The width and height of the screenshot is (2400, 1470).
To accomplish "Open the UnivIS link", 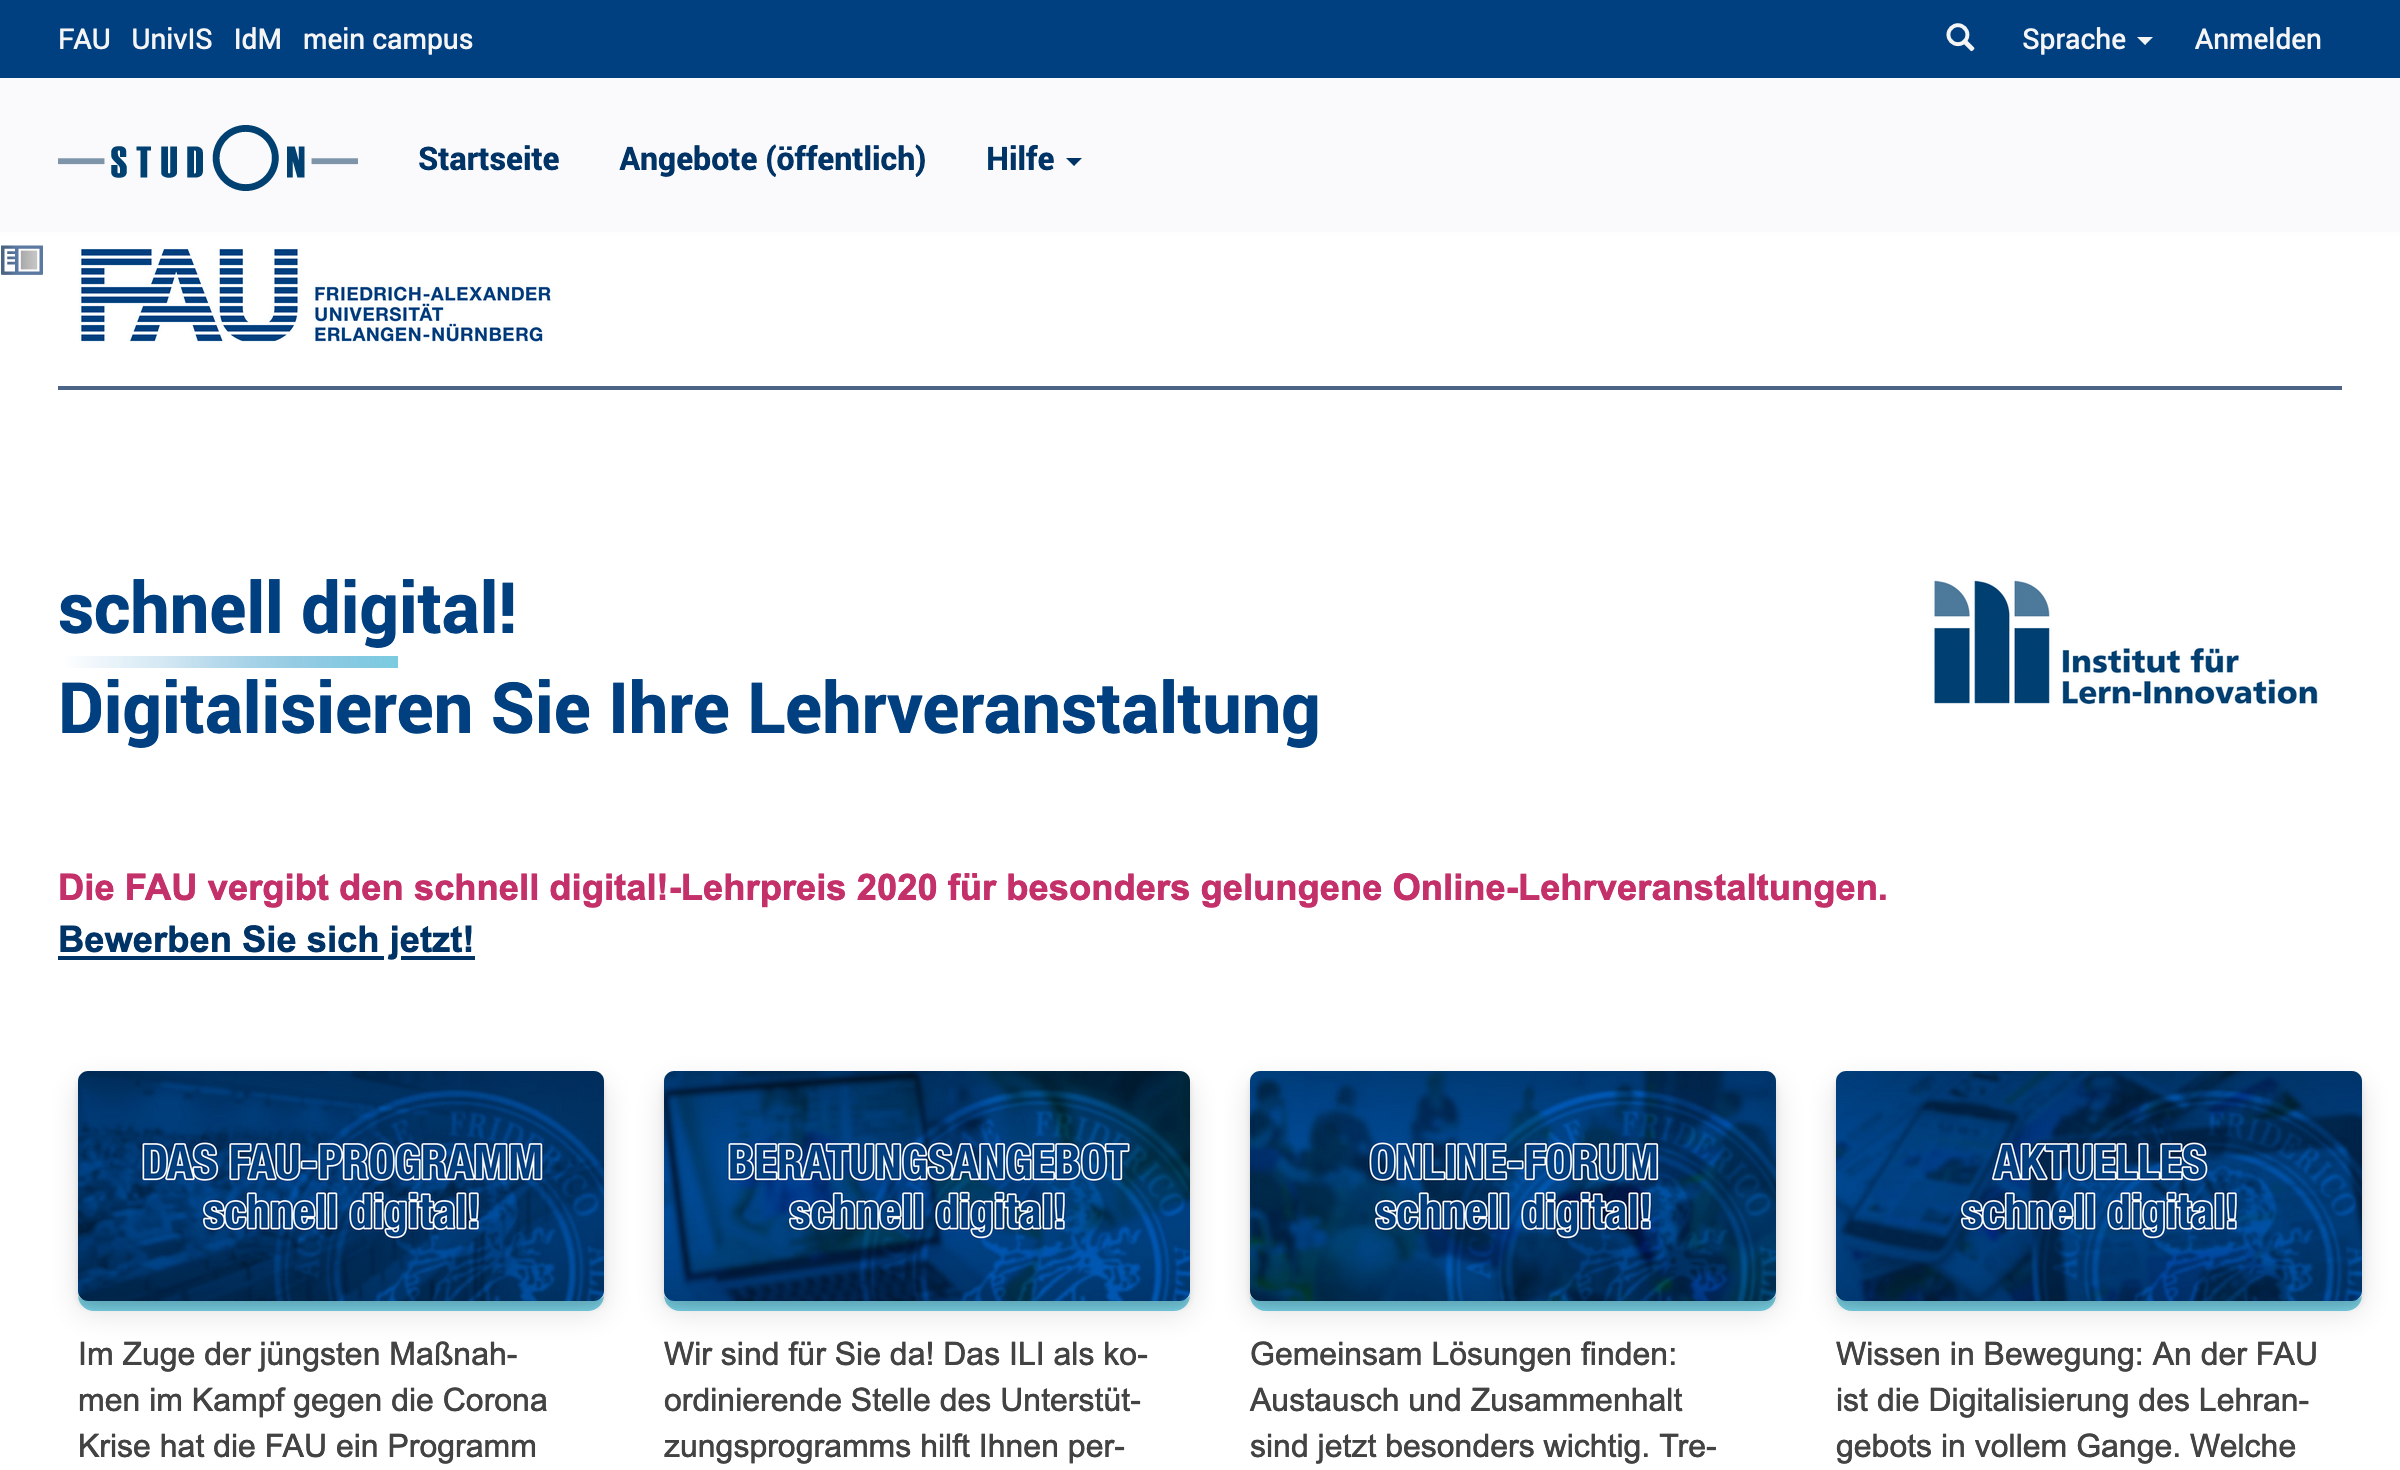I will pyautogui.click(x=172, y=40).
